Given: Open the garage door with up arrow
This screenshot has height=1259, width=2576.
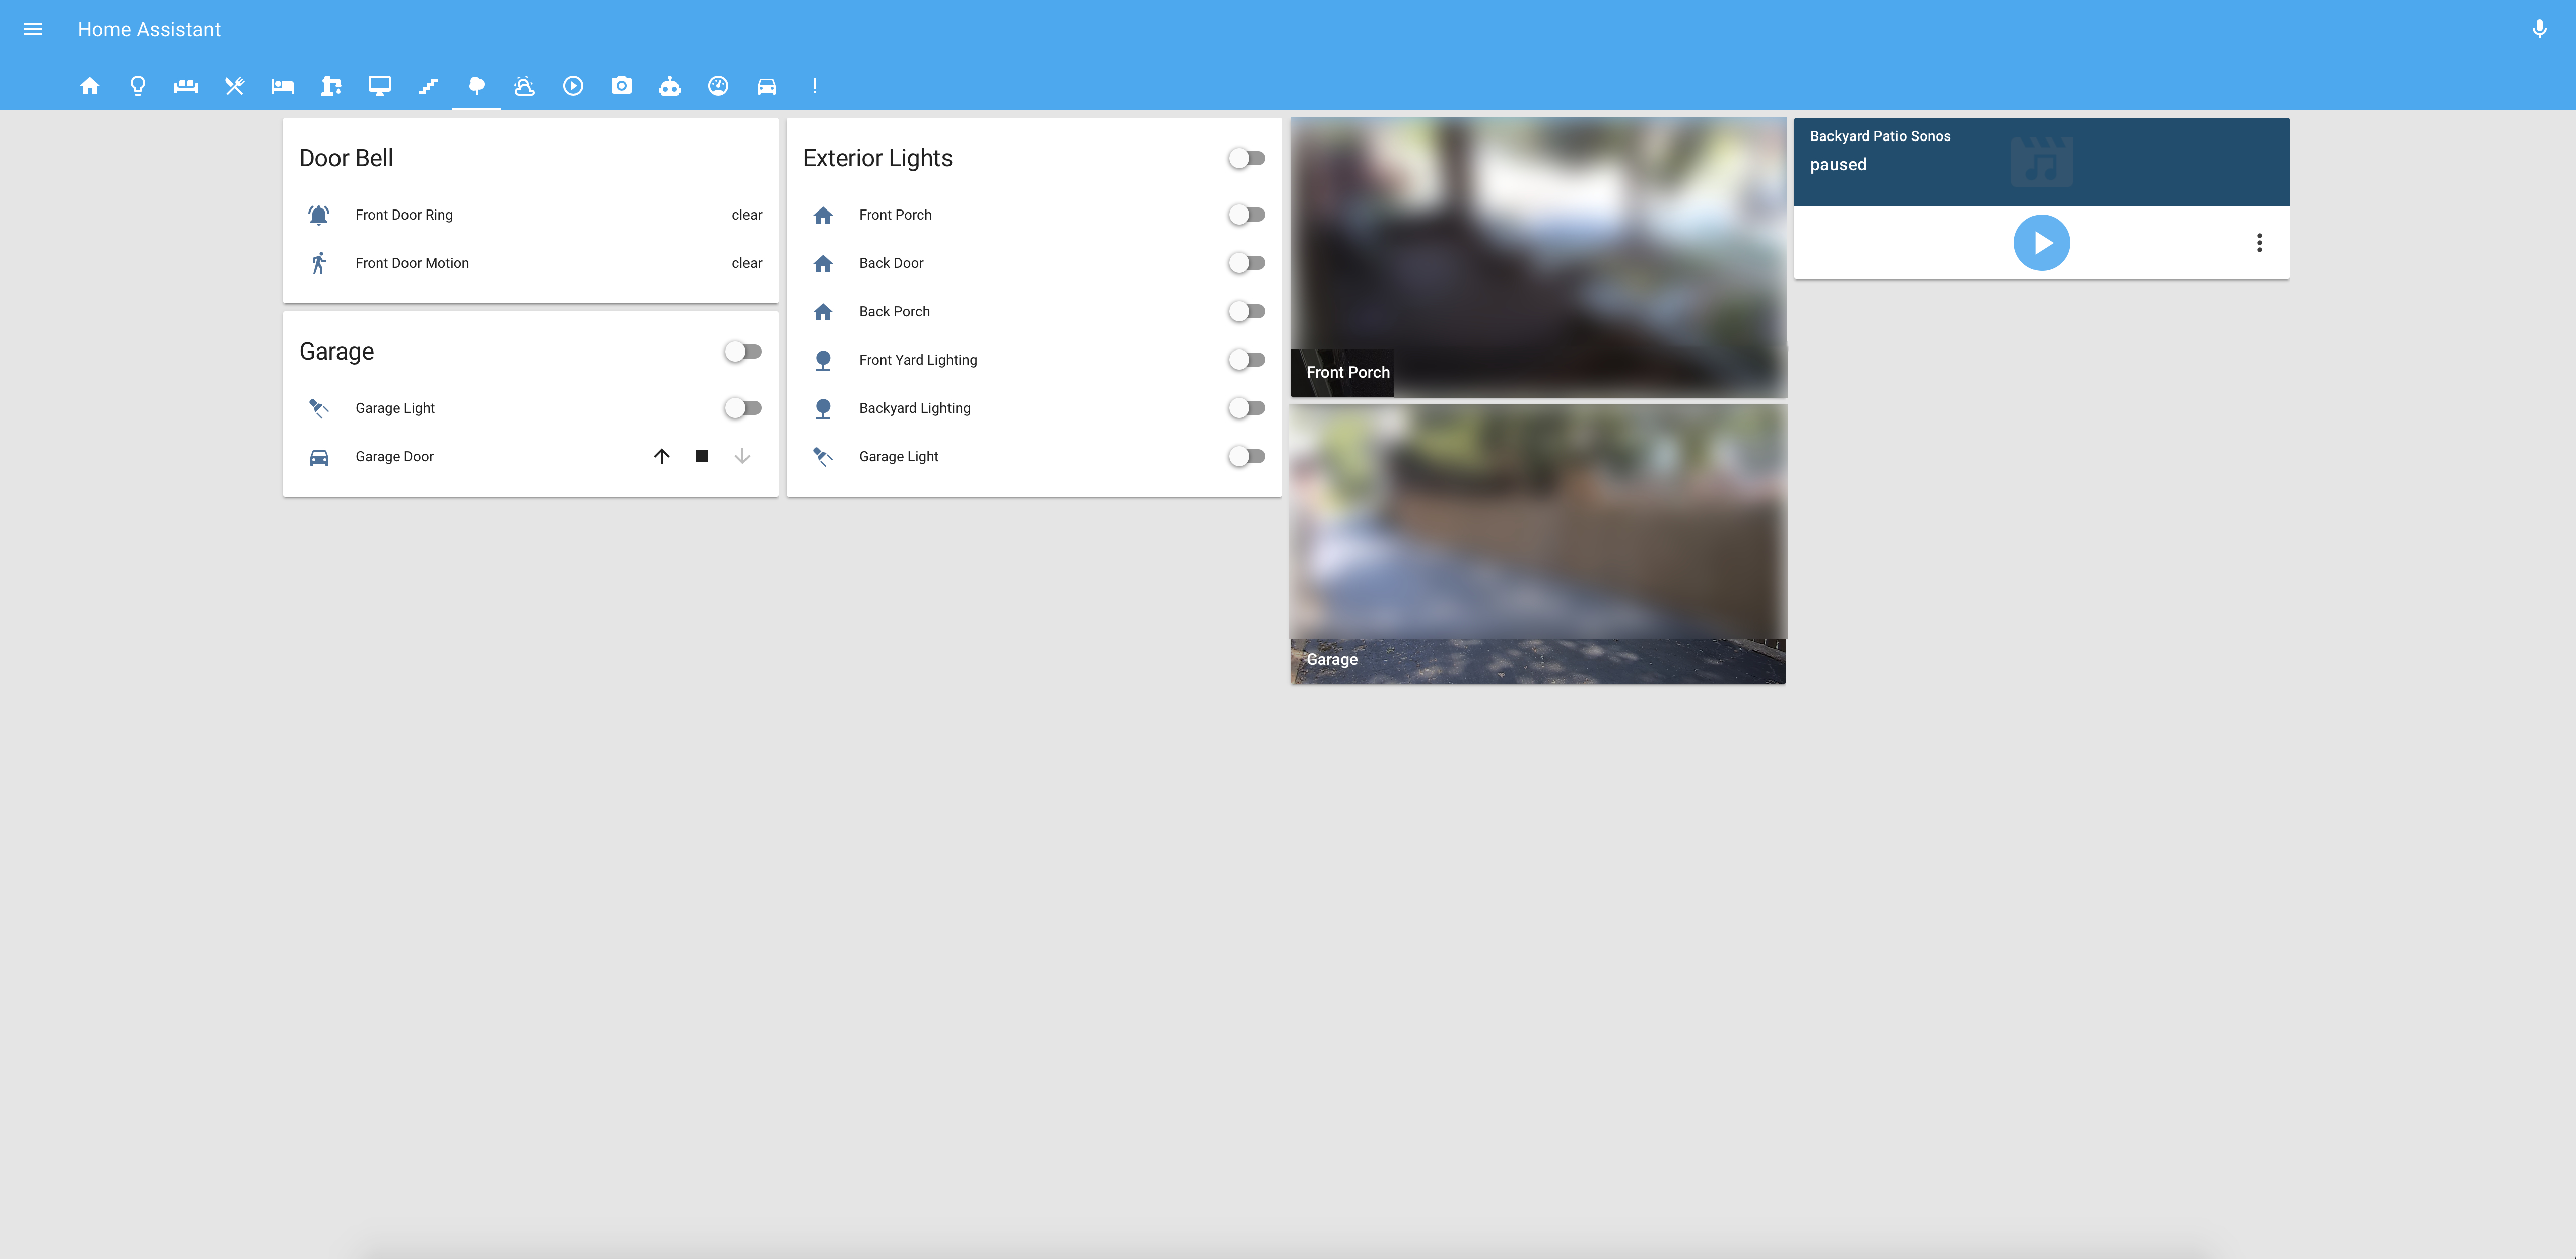Looking at the screenshot, I should [x=661, y=457].
